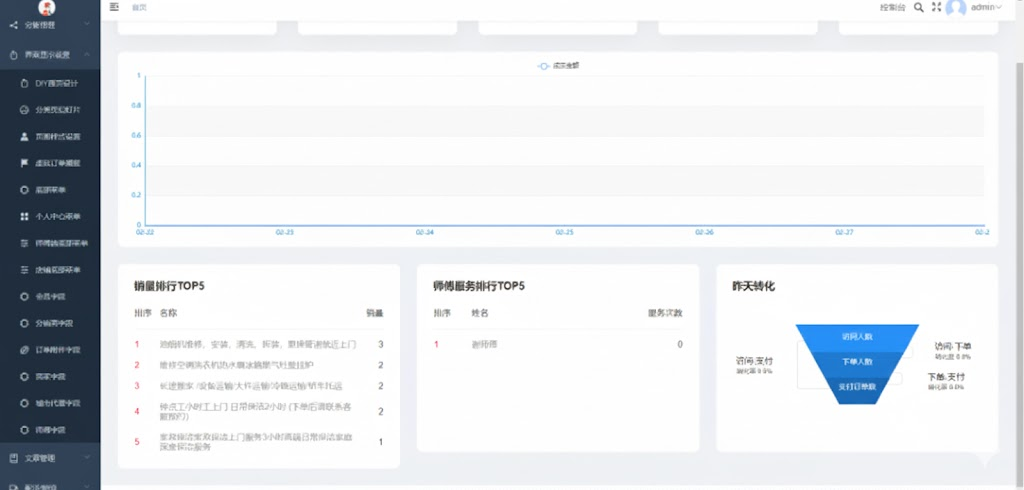This screenshot has width=1024, height=490.
Task: Open 城市代理中心 sidebar item
Action: [x=50, y=403]
